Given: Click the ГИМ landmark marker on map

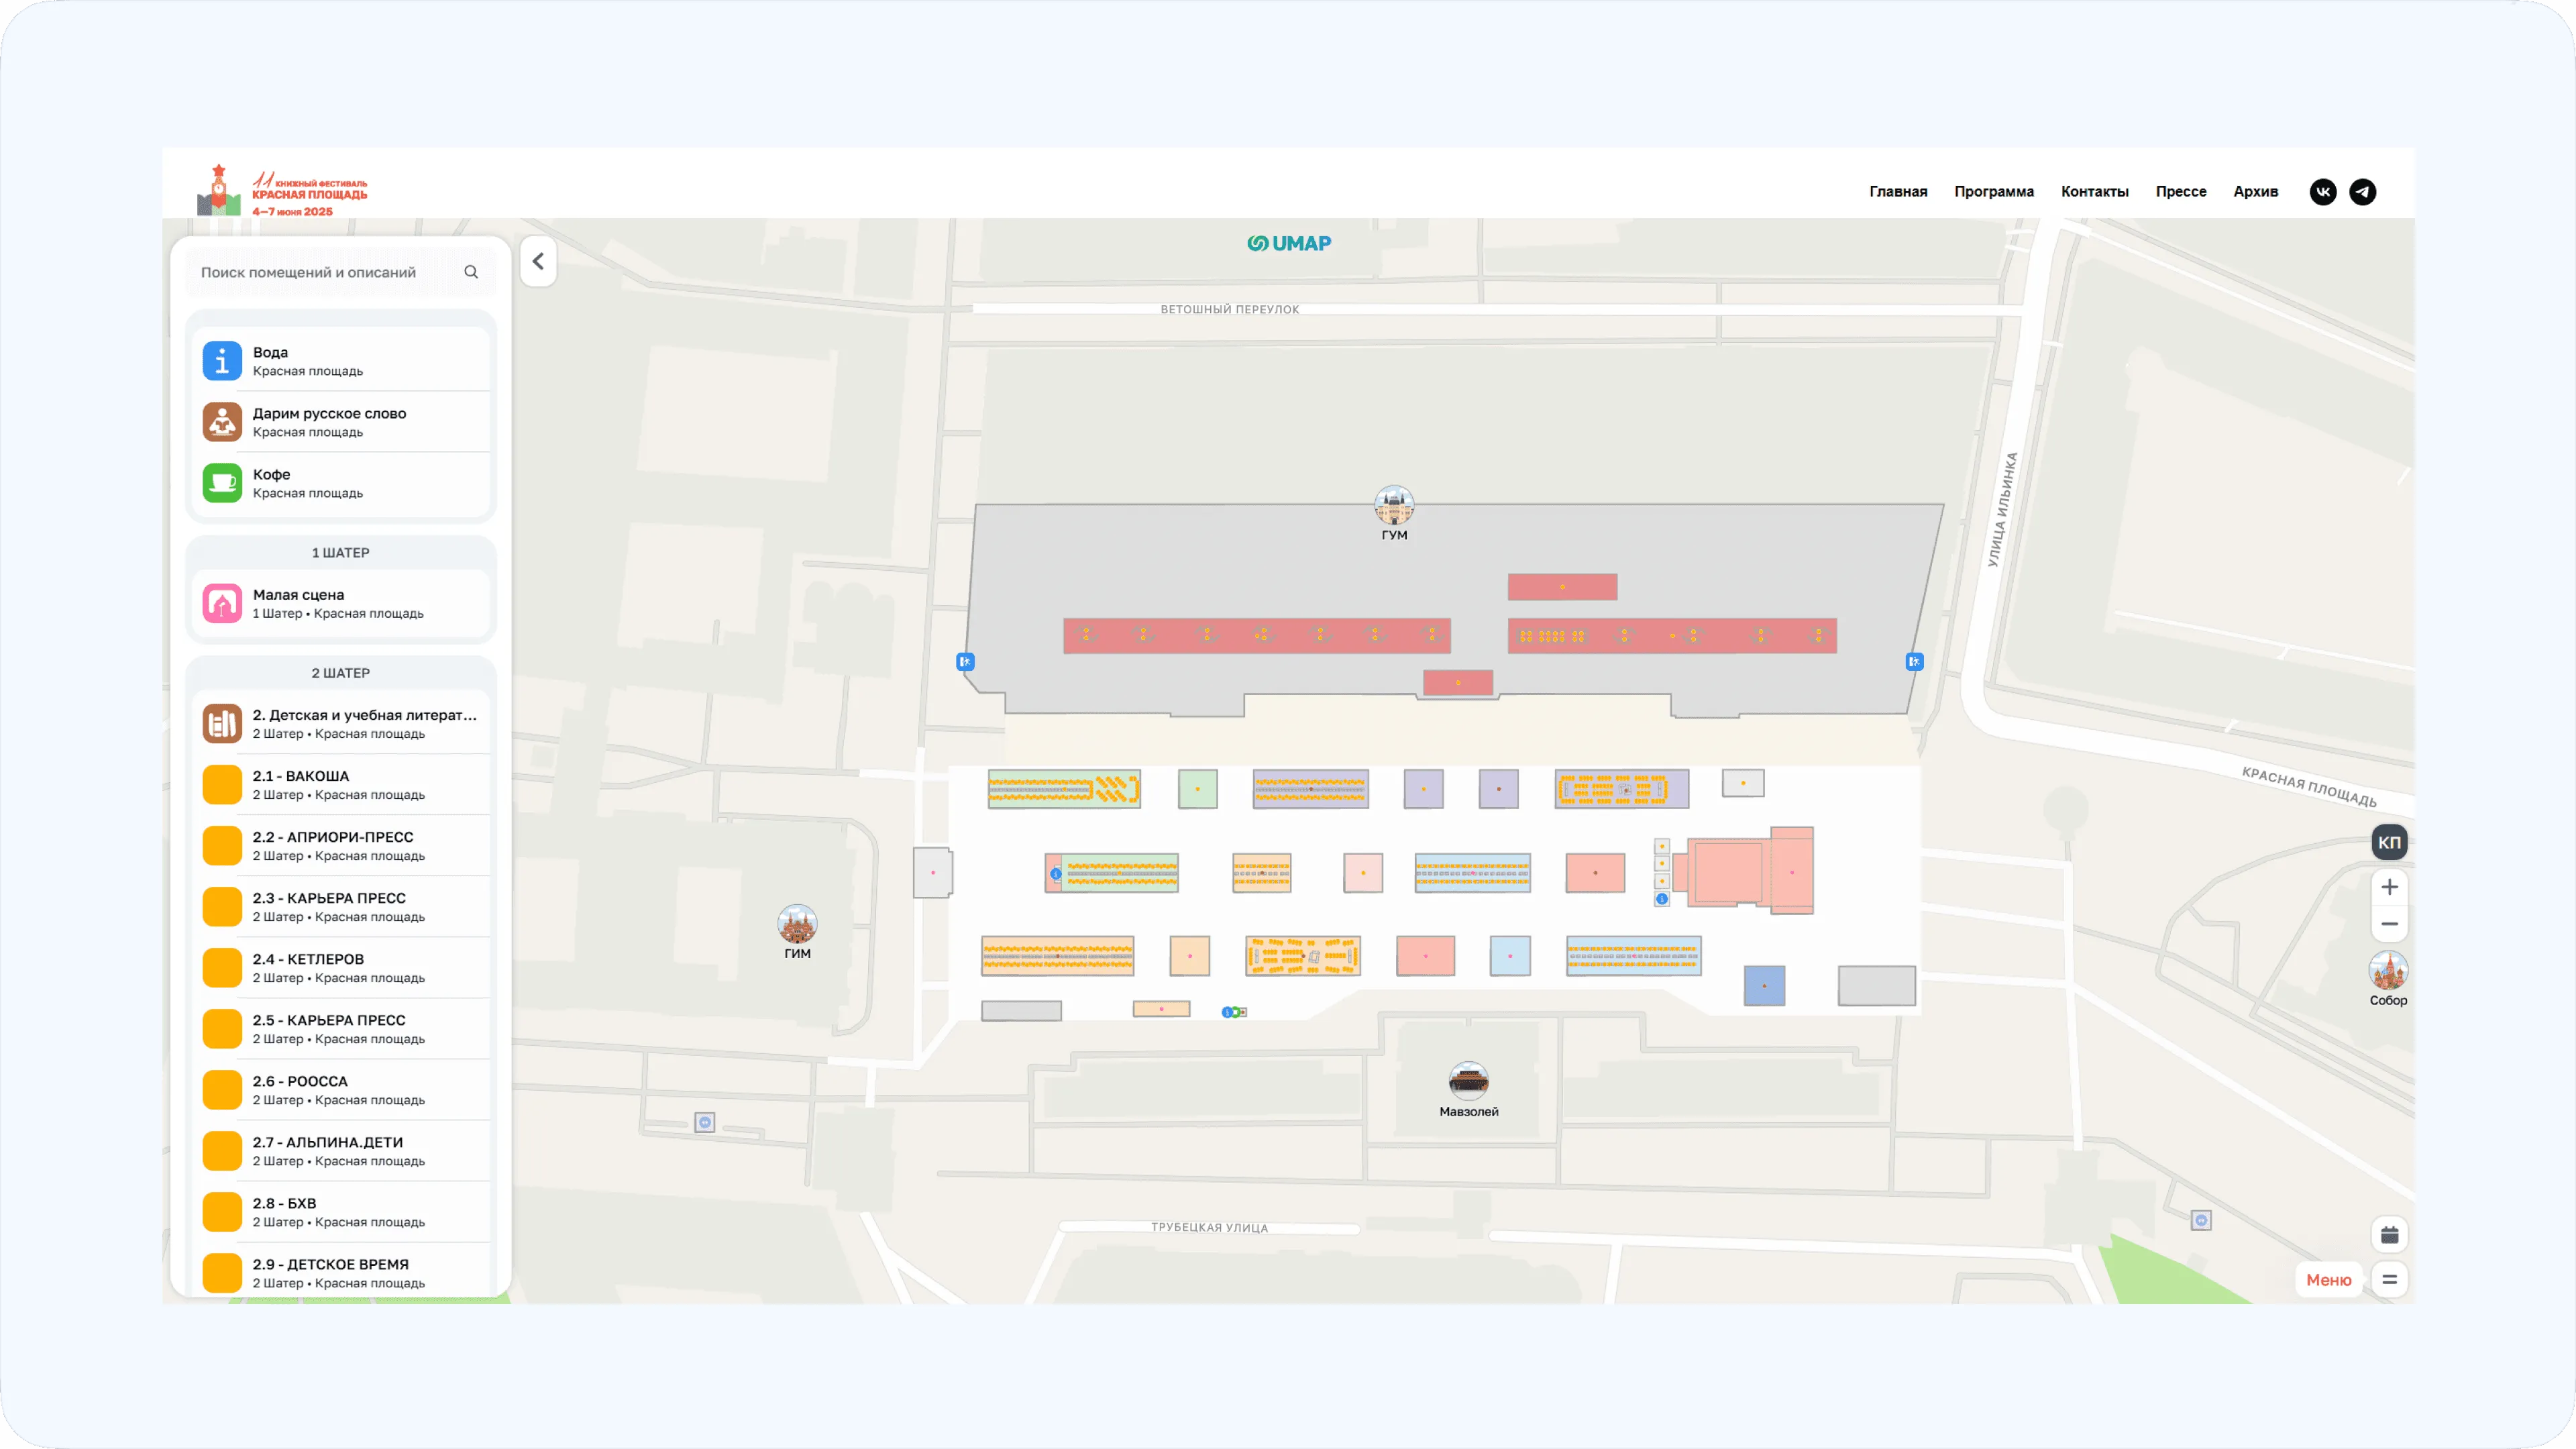Looking at the screenshot, I should 797,924.
